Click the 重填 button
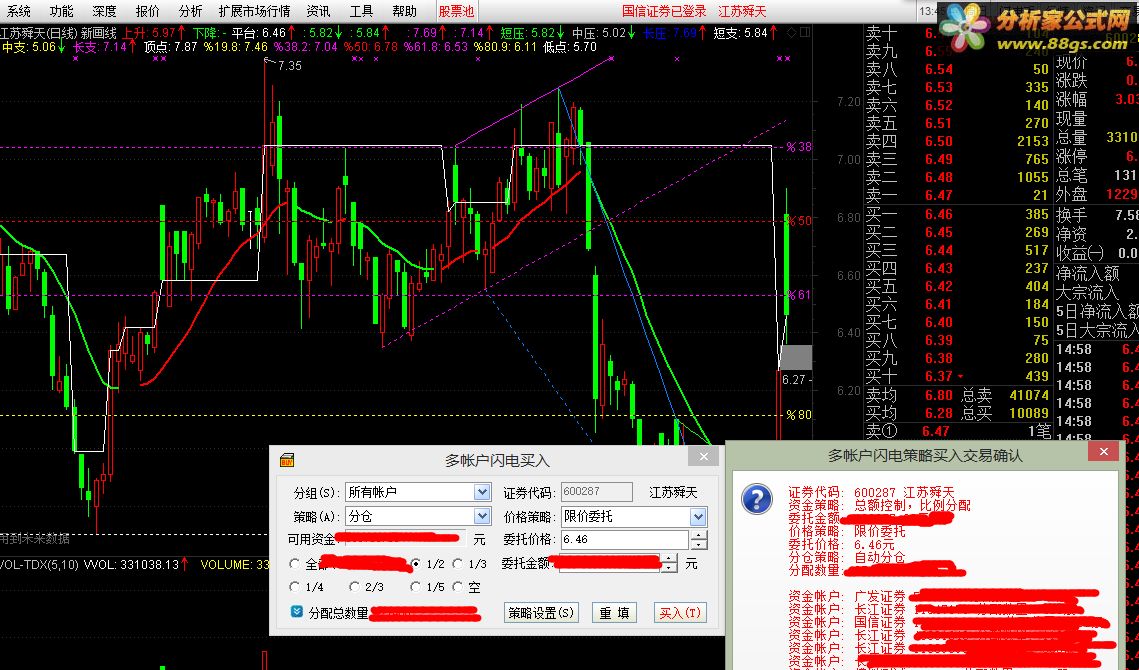1139x670 pixels. [614, 613]
